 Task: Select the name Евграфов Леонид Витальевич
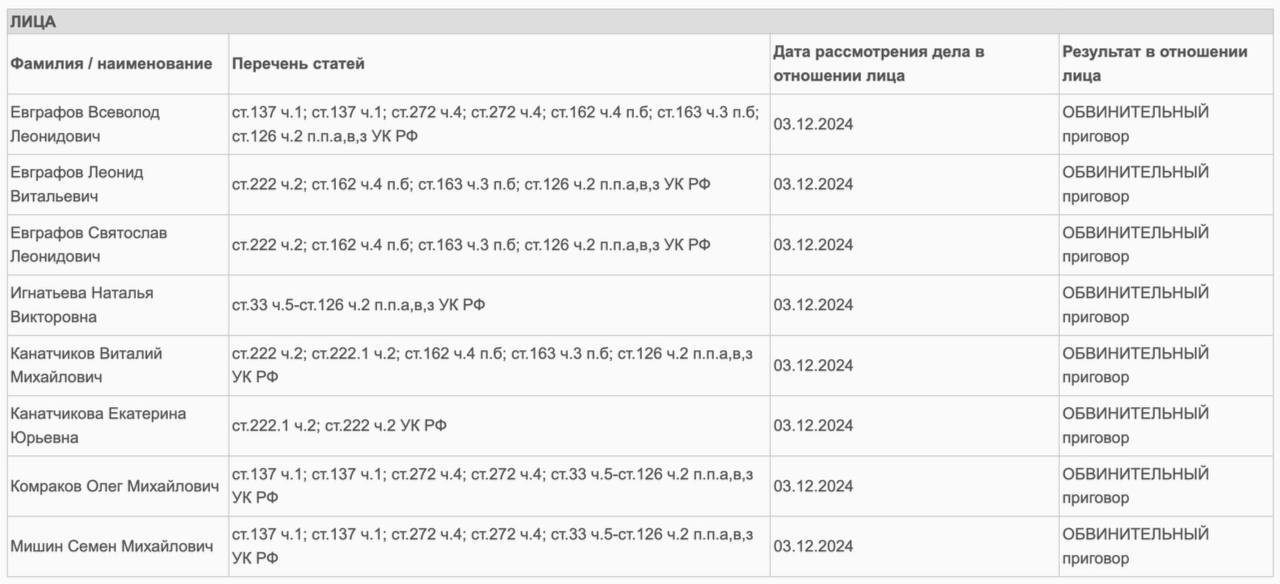[x=77, y=184]
